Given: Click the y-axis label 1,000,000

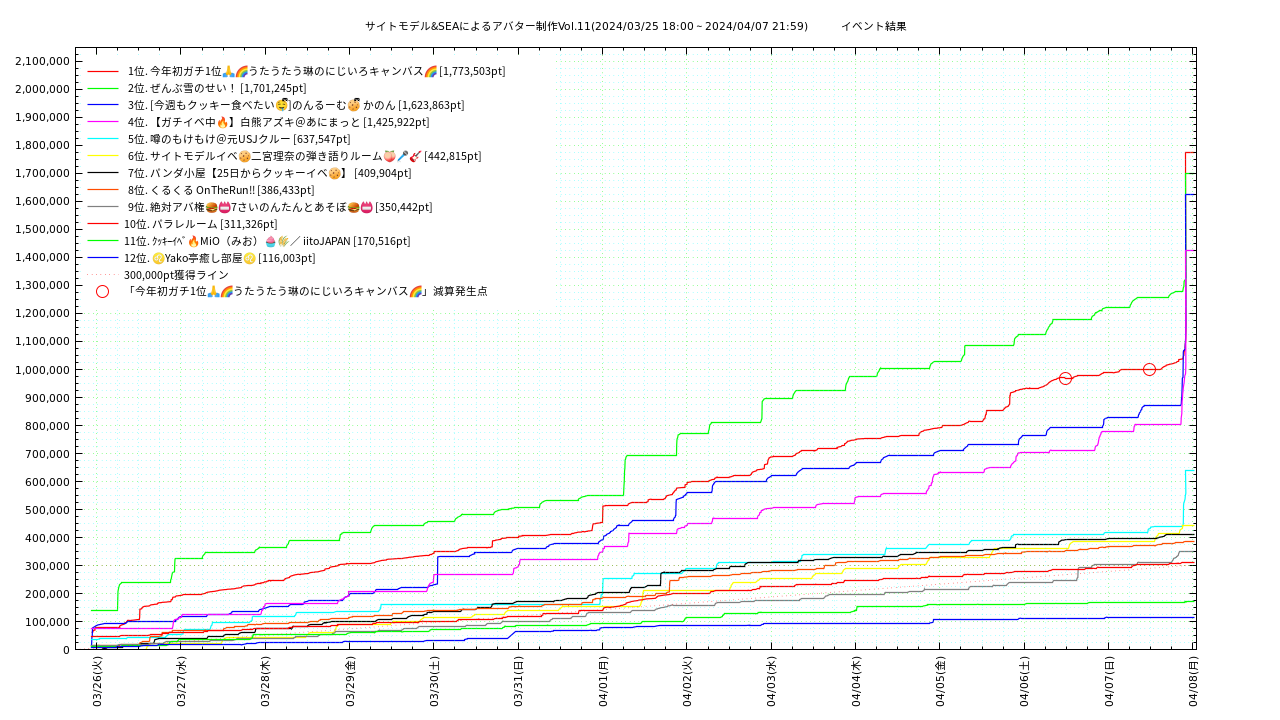Looking at the screenshot, I should pos(43,370).
